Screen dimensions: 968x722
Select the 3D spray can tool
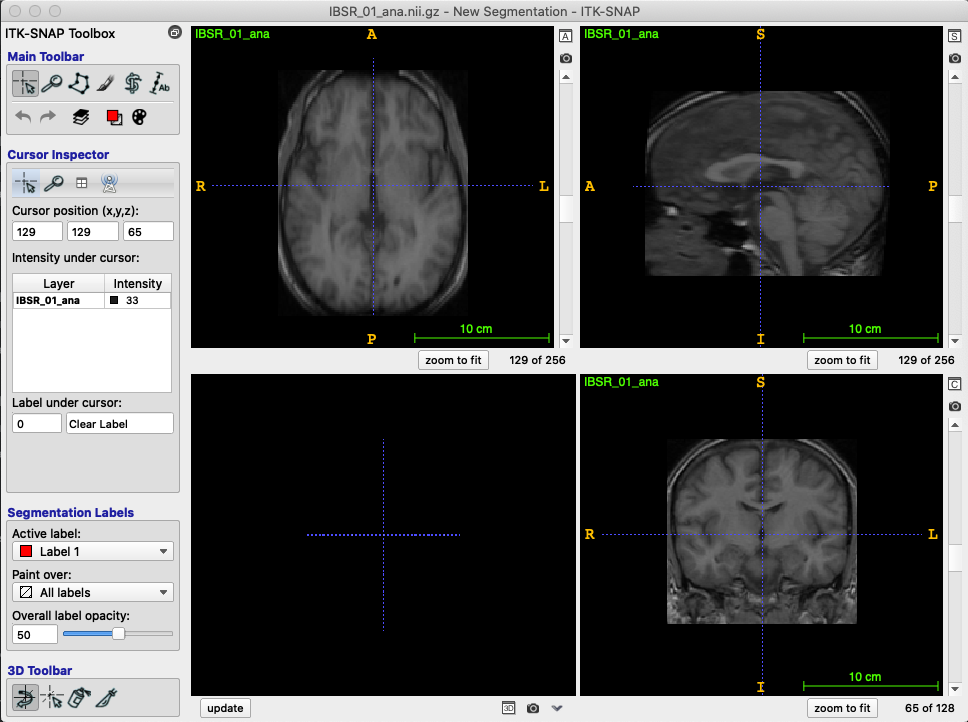point(79,697)
